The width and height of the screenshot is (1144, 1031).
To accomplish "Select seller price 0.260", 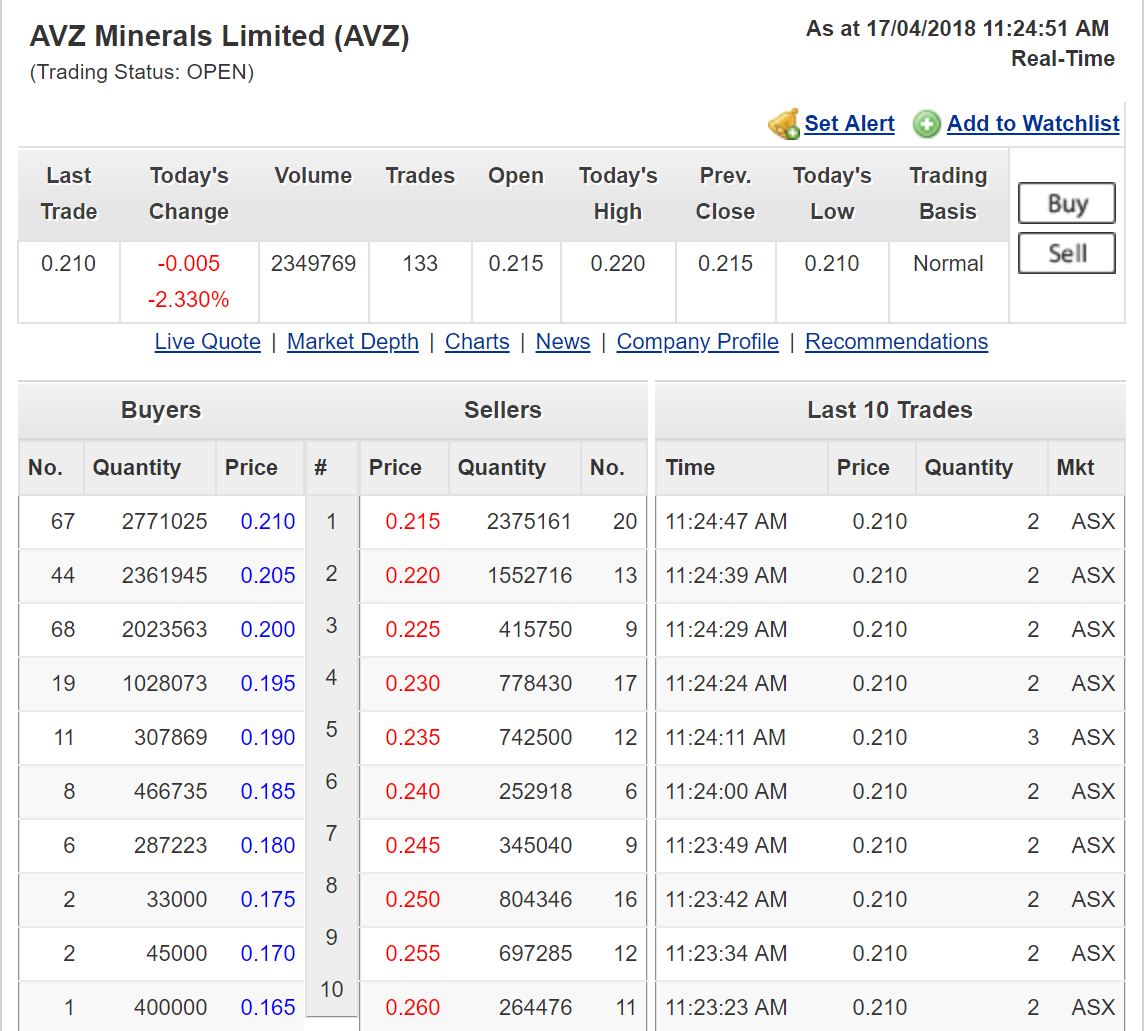I will 413,1008.
